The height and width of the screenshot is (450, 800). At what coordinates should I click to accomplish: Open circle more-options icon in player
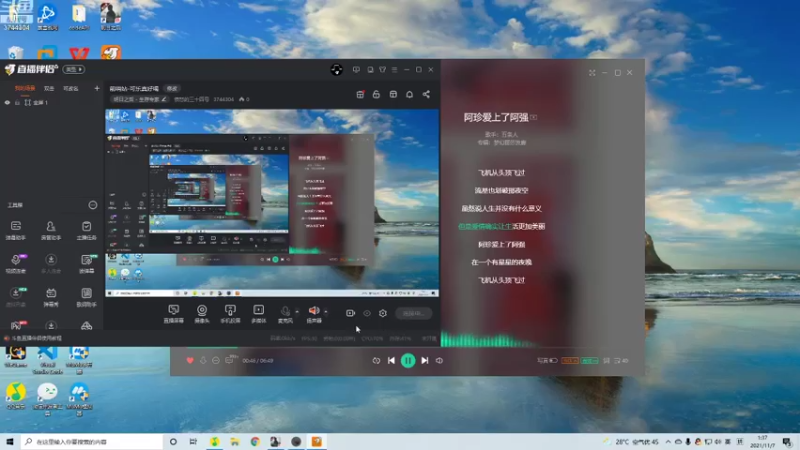[x=216, y=361]
